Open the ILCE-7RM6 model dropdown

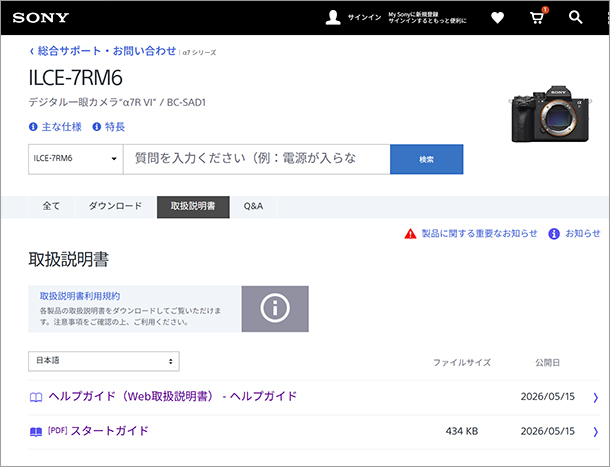pyautogui.click(x=75, y=159)
